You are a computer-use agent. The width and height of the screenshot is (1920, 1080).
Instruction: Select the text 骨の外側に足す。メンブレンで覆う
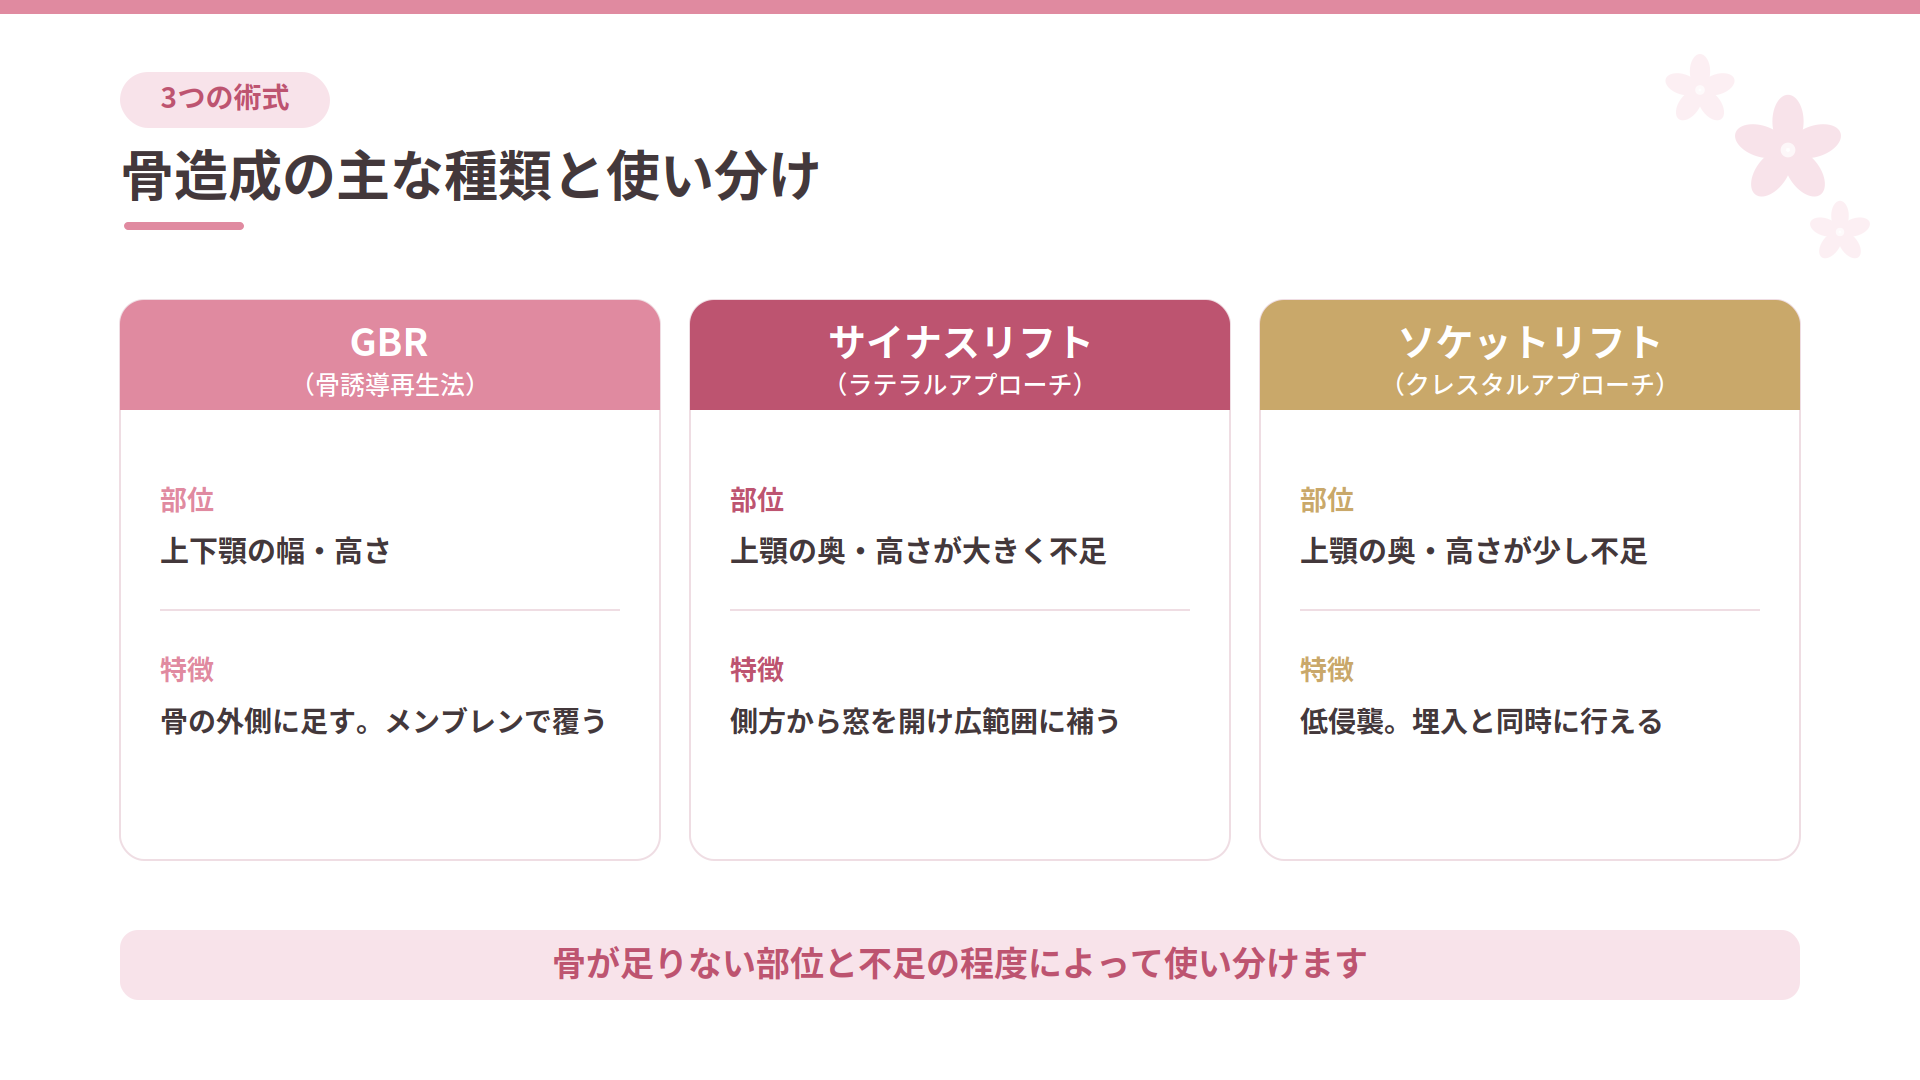(384, 721)
